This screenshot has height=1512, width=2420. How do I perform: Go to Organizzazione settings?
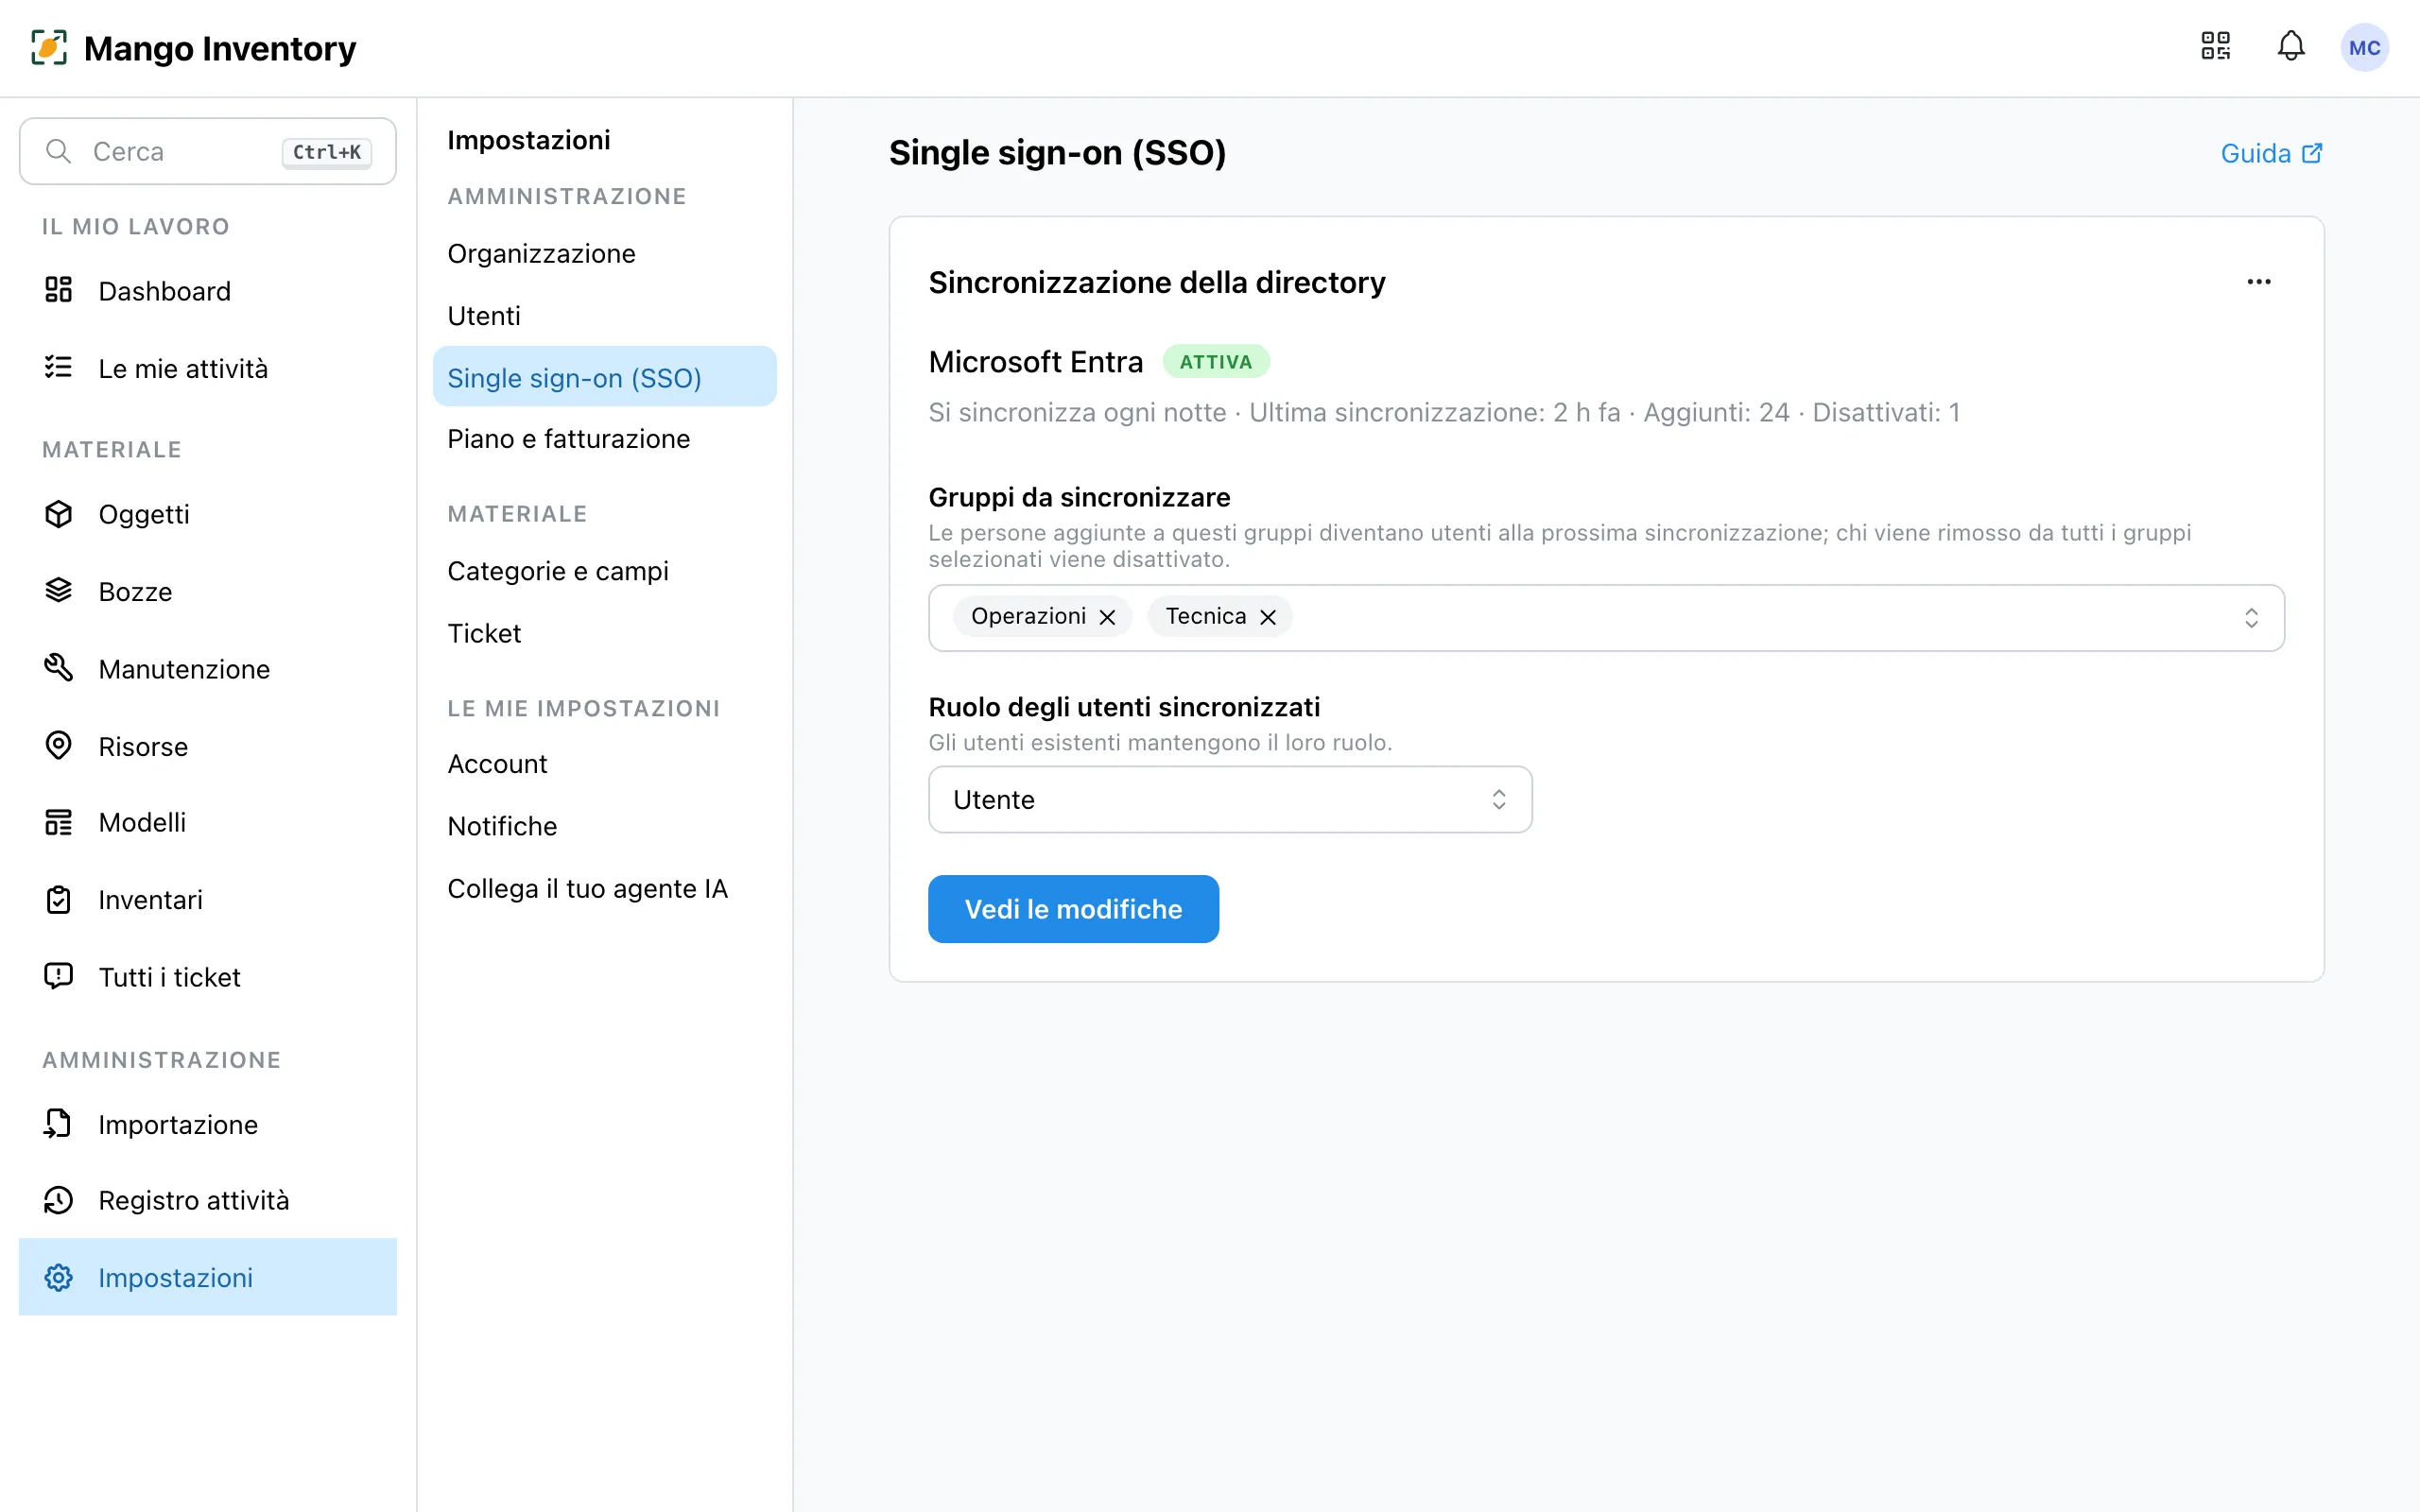[x=605, y=253]
